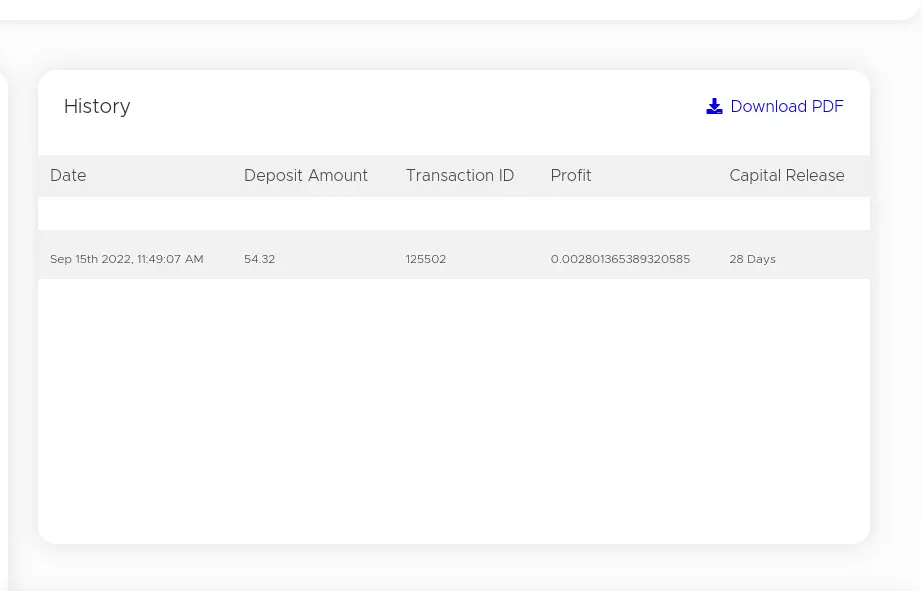Click the Profit column header
The height and width of the screenshot is (591, 922).
[571, 175]
